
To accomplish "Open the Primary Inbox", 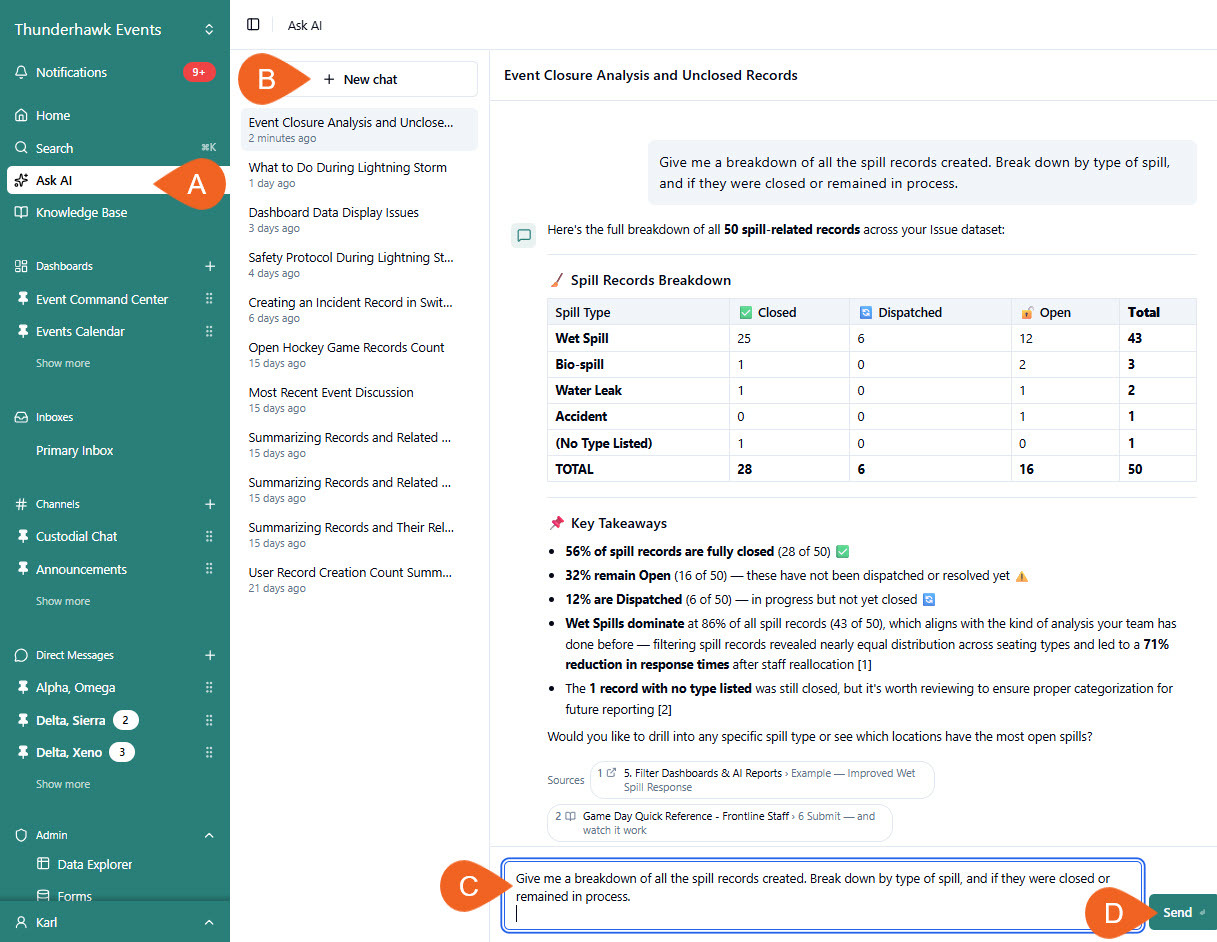I will click(x=75, y=450).
